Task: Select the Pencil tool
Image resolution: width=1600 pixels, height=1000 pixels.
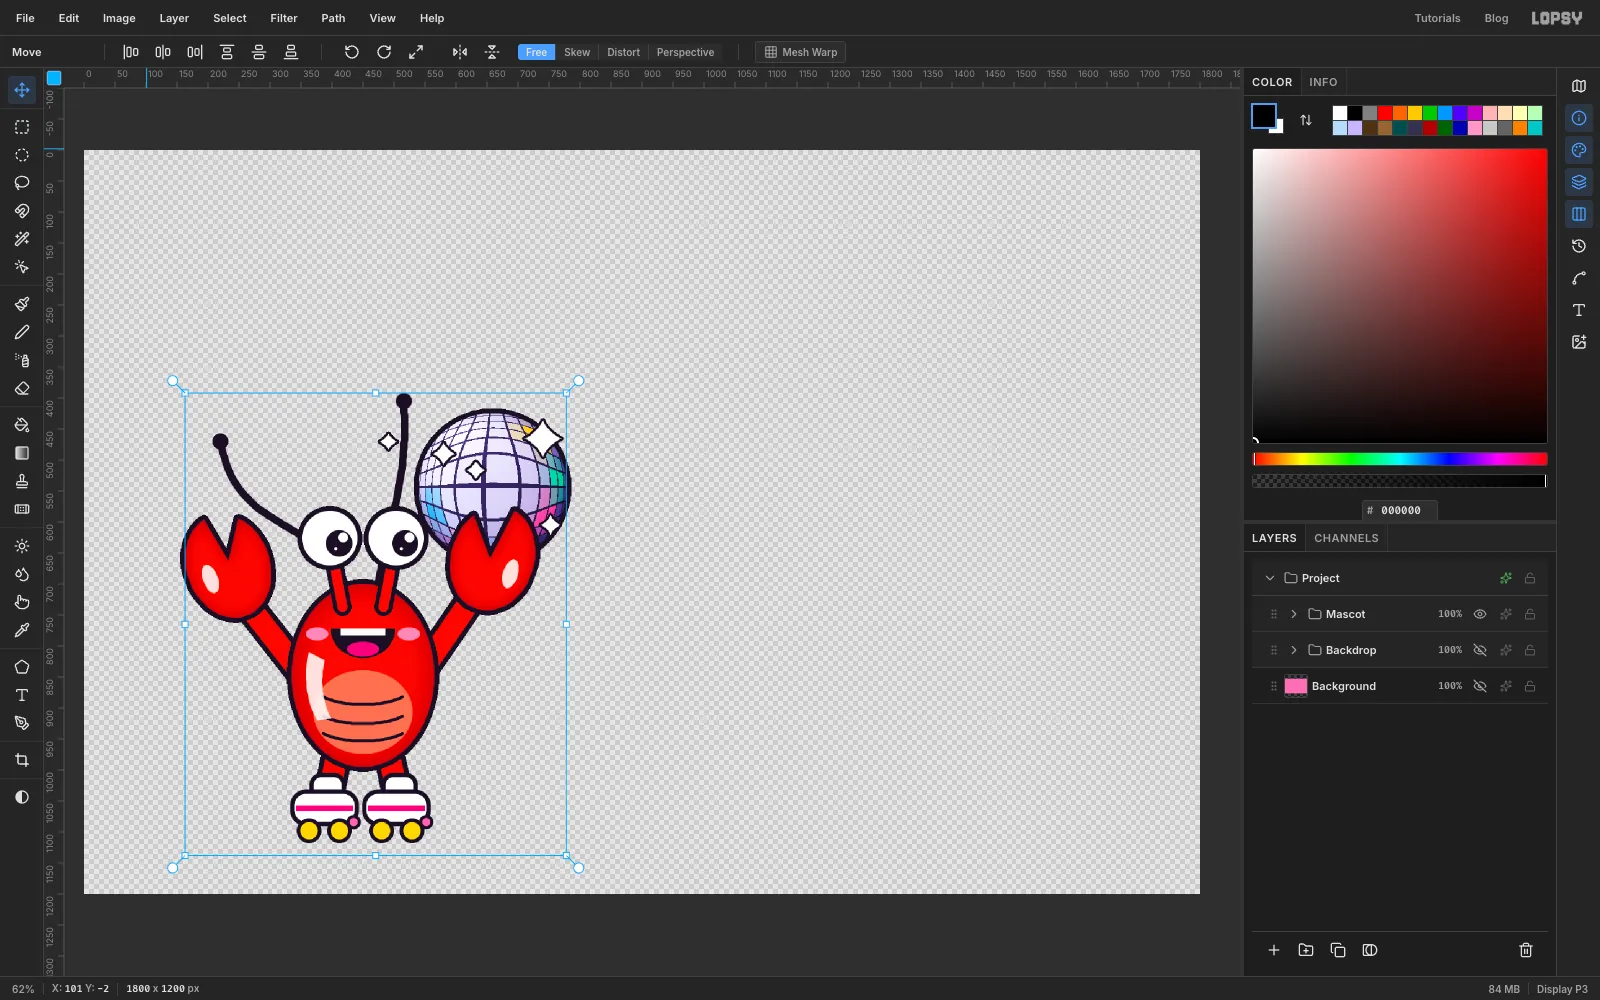Action: coord(21,332)
